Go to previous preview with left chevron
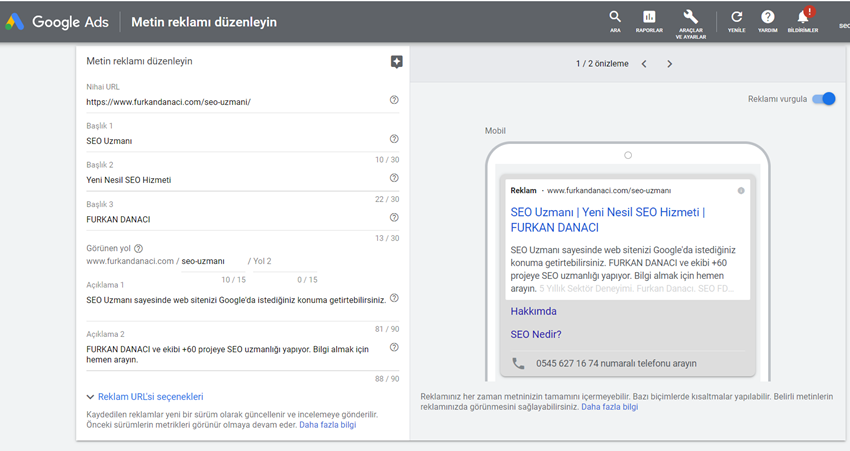 (x=644, y=64)
